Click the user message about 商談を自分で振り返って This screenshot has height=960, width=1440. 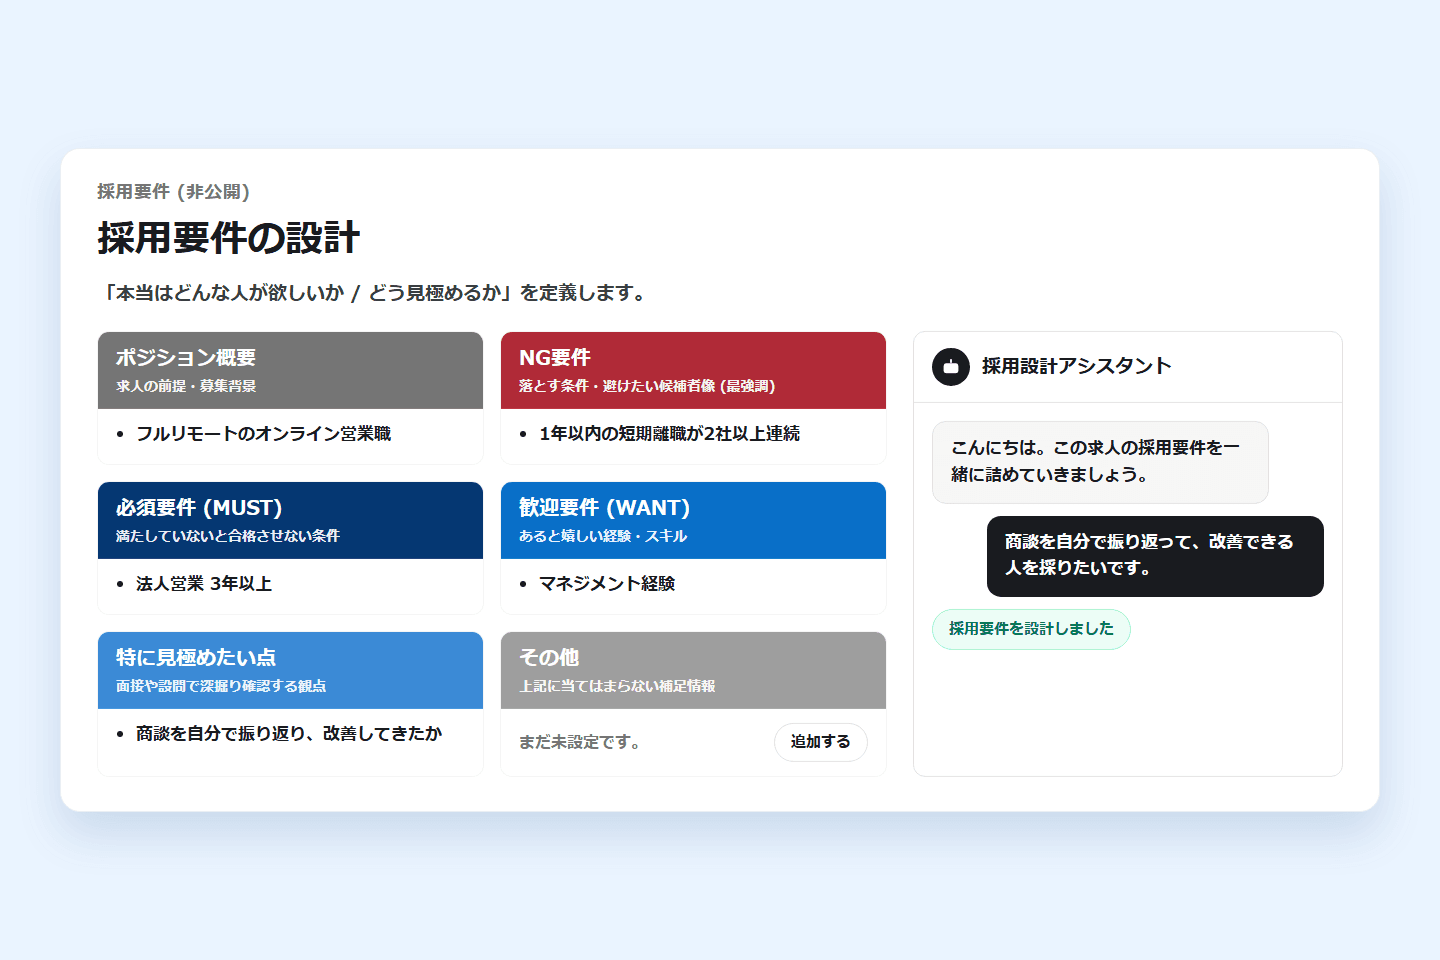(x=1155, y=556)
